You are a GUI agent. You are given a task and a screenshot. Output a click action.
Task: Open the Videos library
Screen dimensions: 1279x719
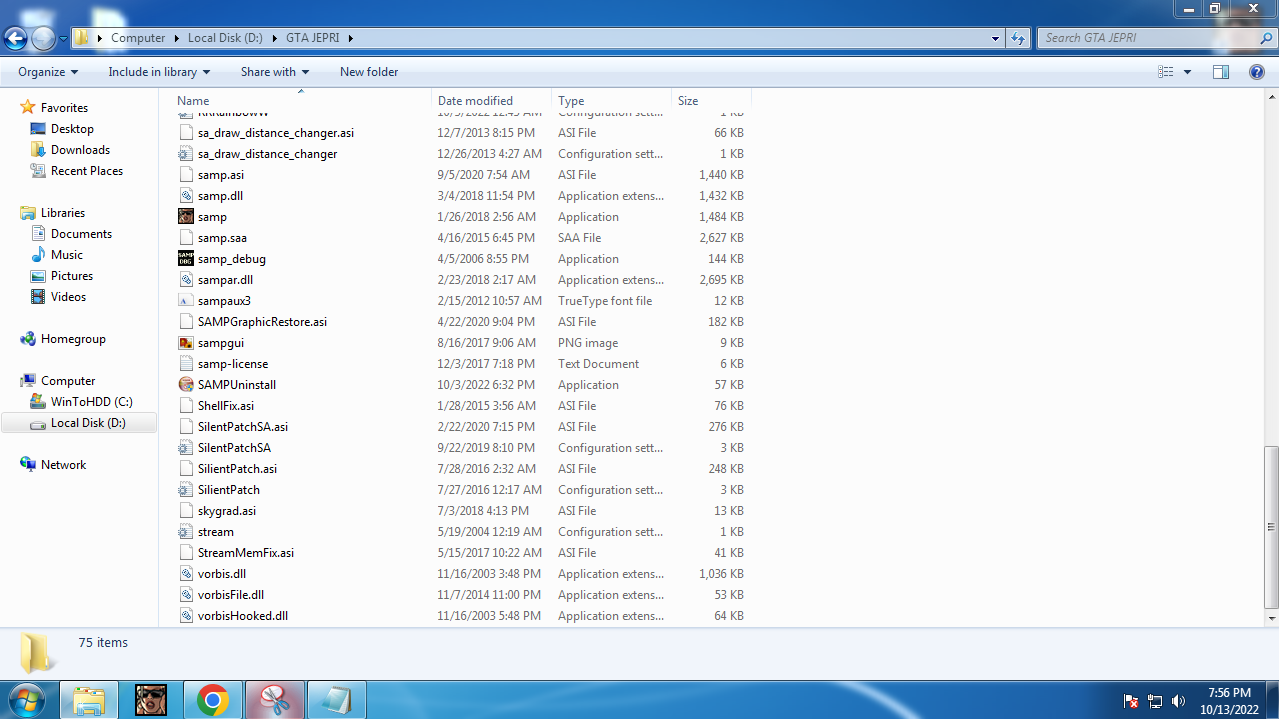pos(68,297)
